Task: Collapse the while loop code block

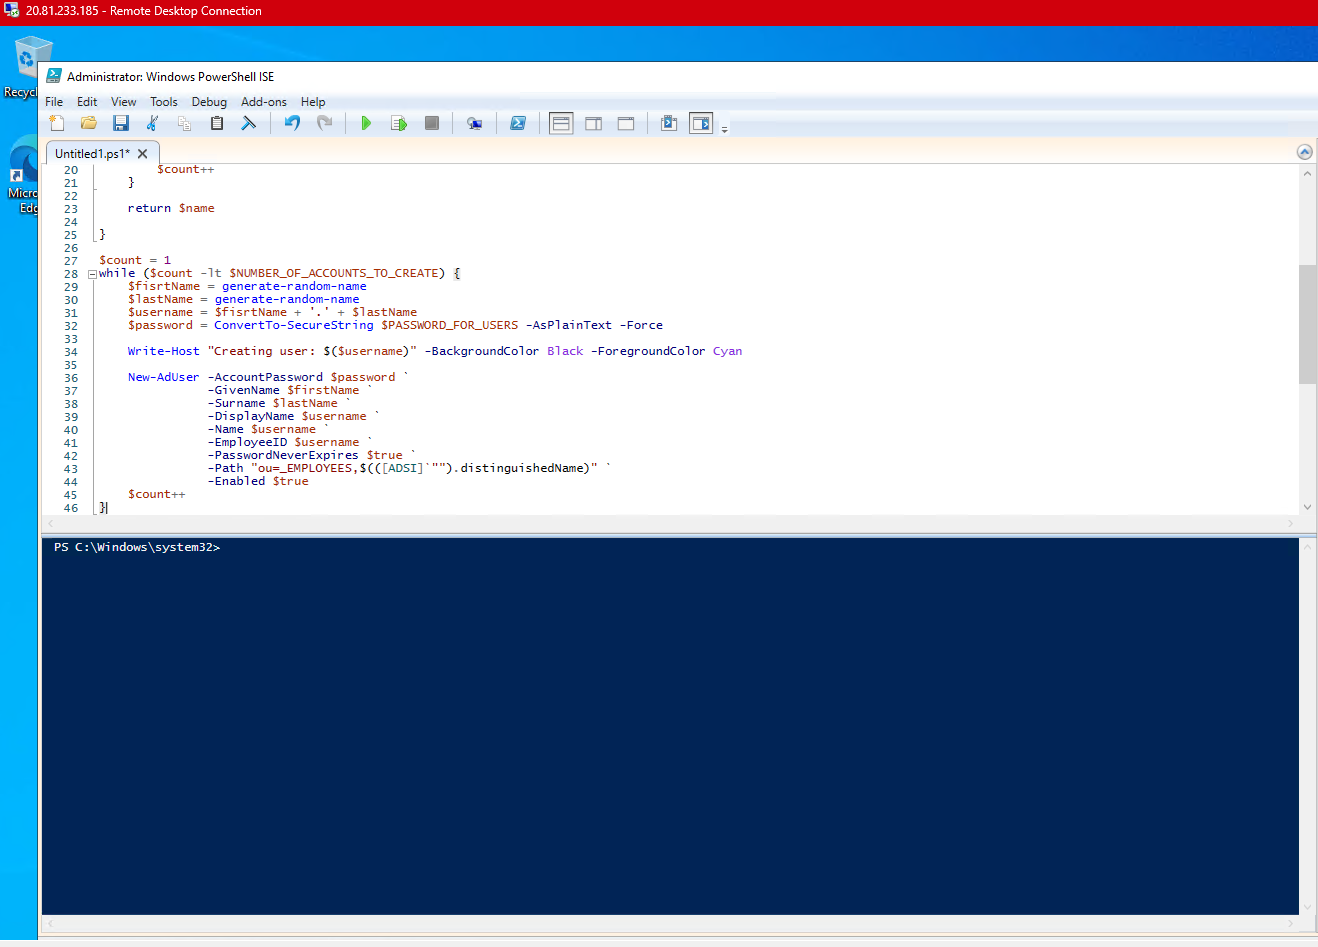Action: [92, 274]
